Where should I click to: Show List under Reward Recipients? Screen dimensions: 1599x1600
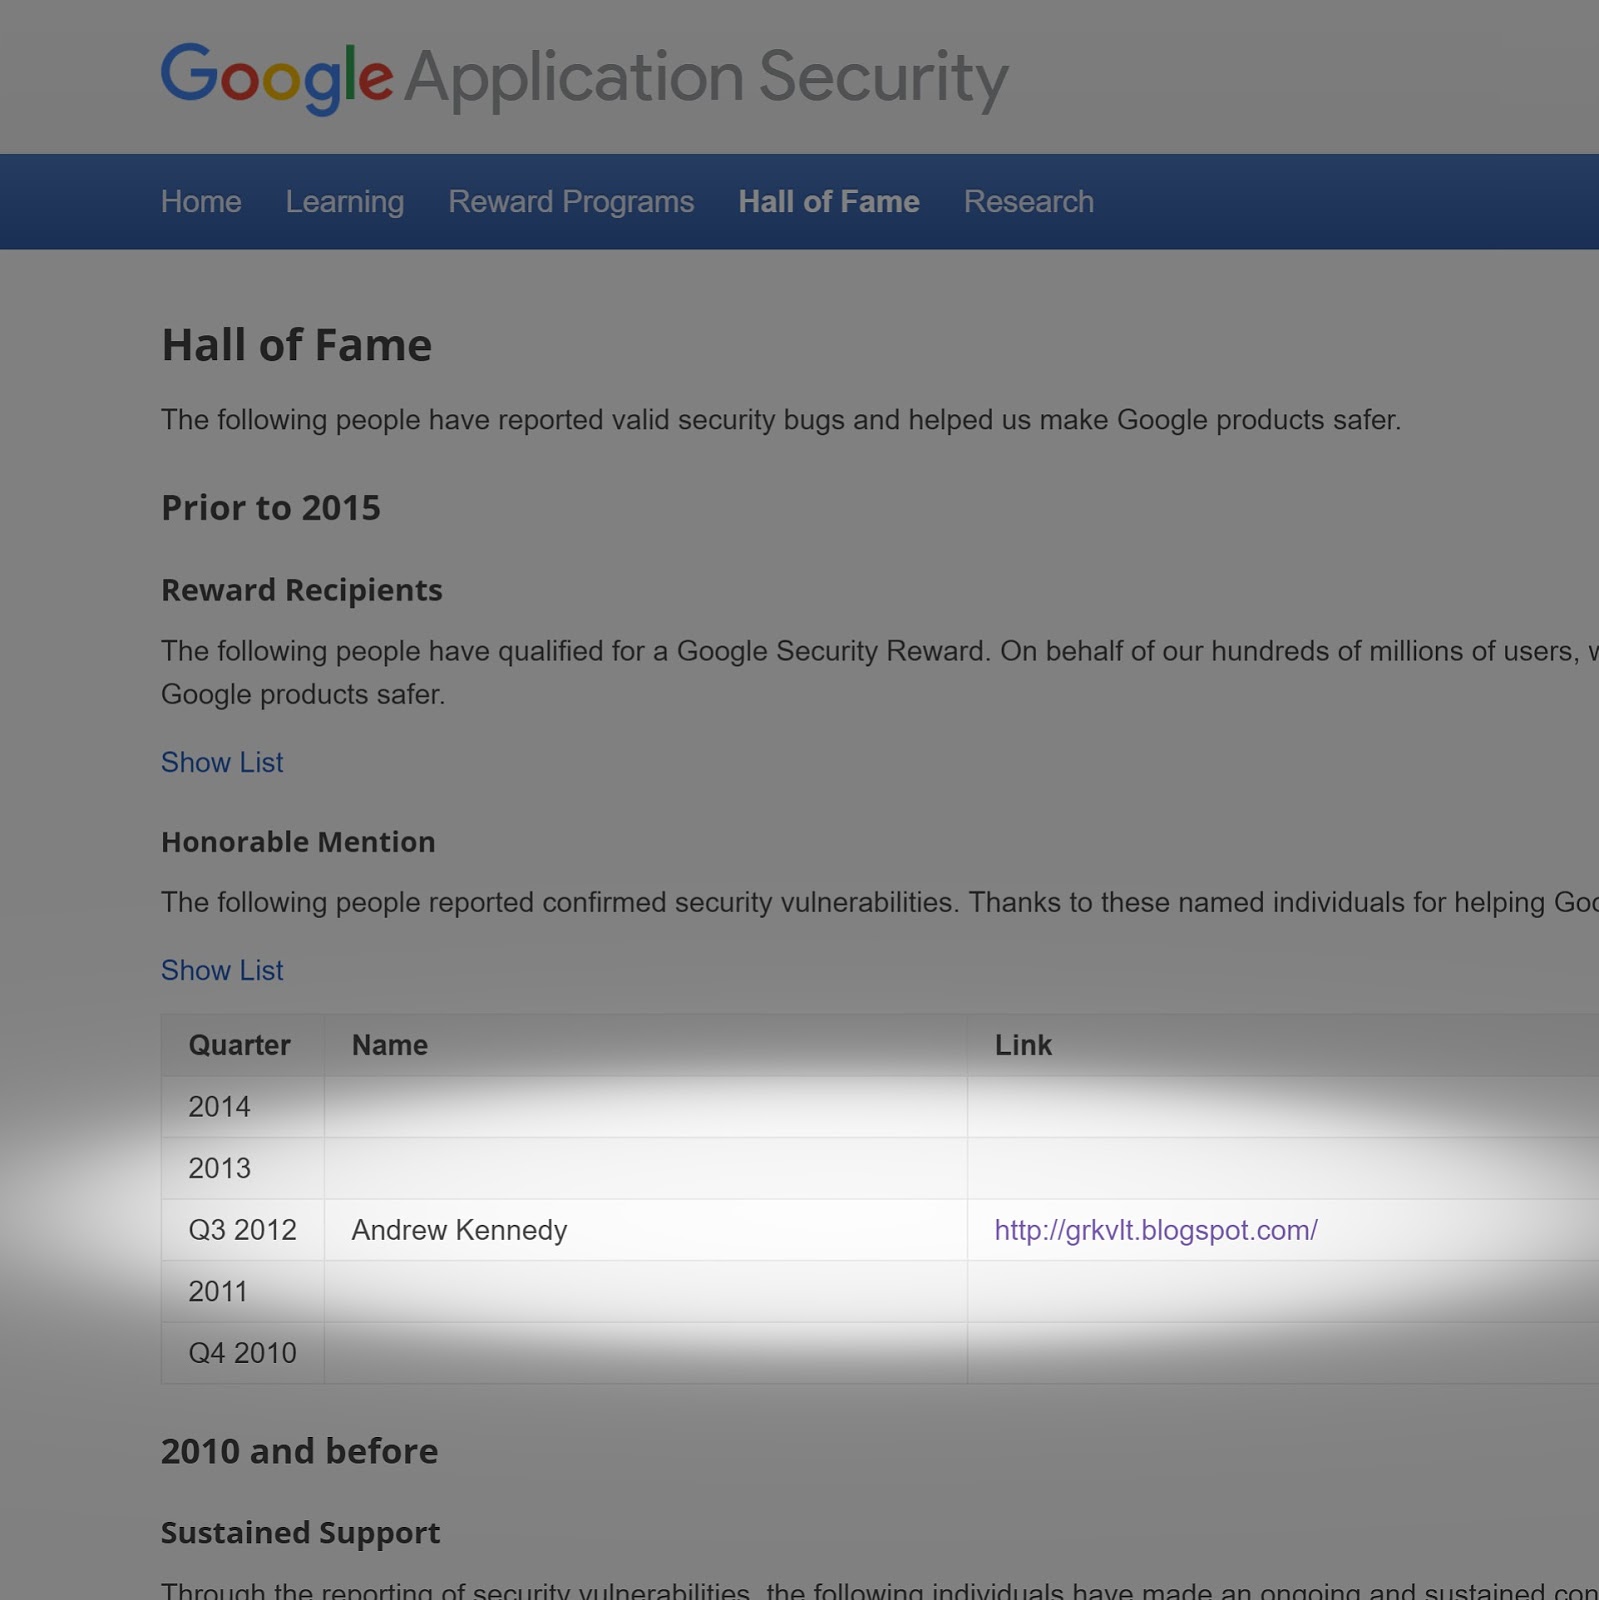(222, 762)
